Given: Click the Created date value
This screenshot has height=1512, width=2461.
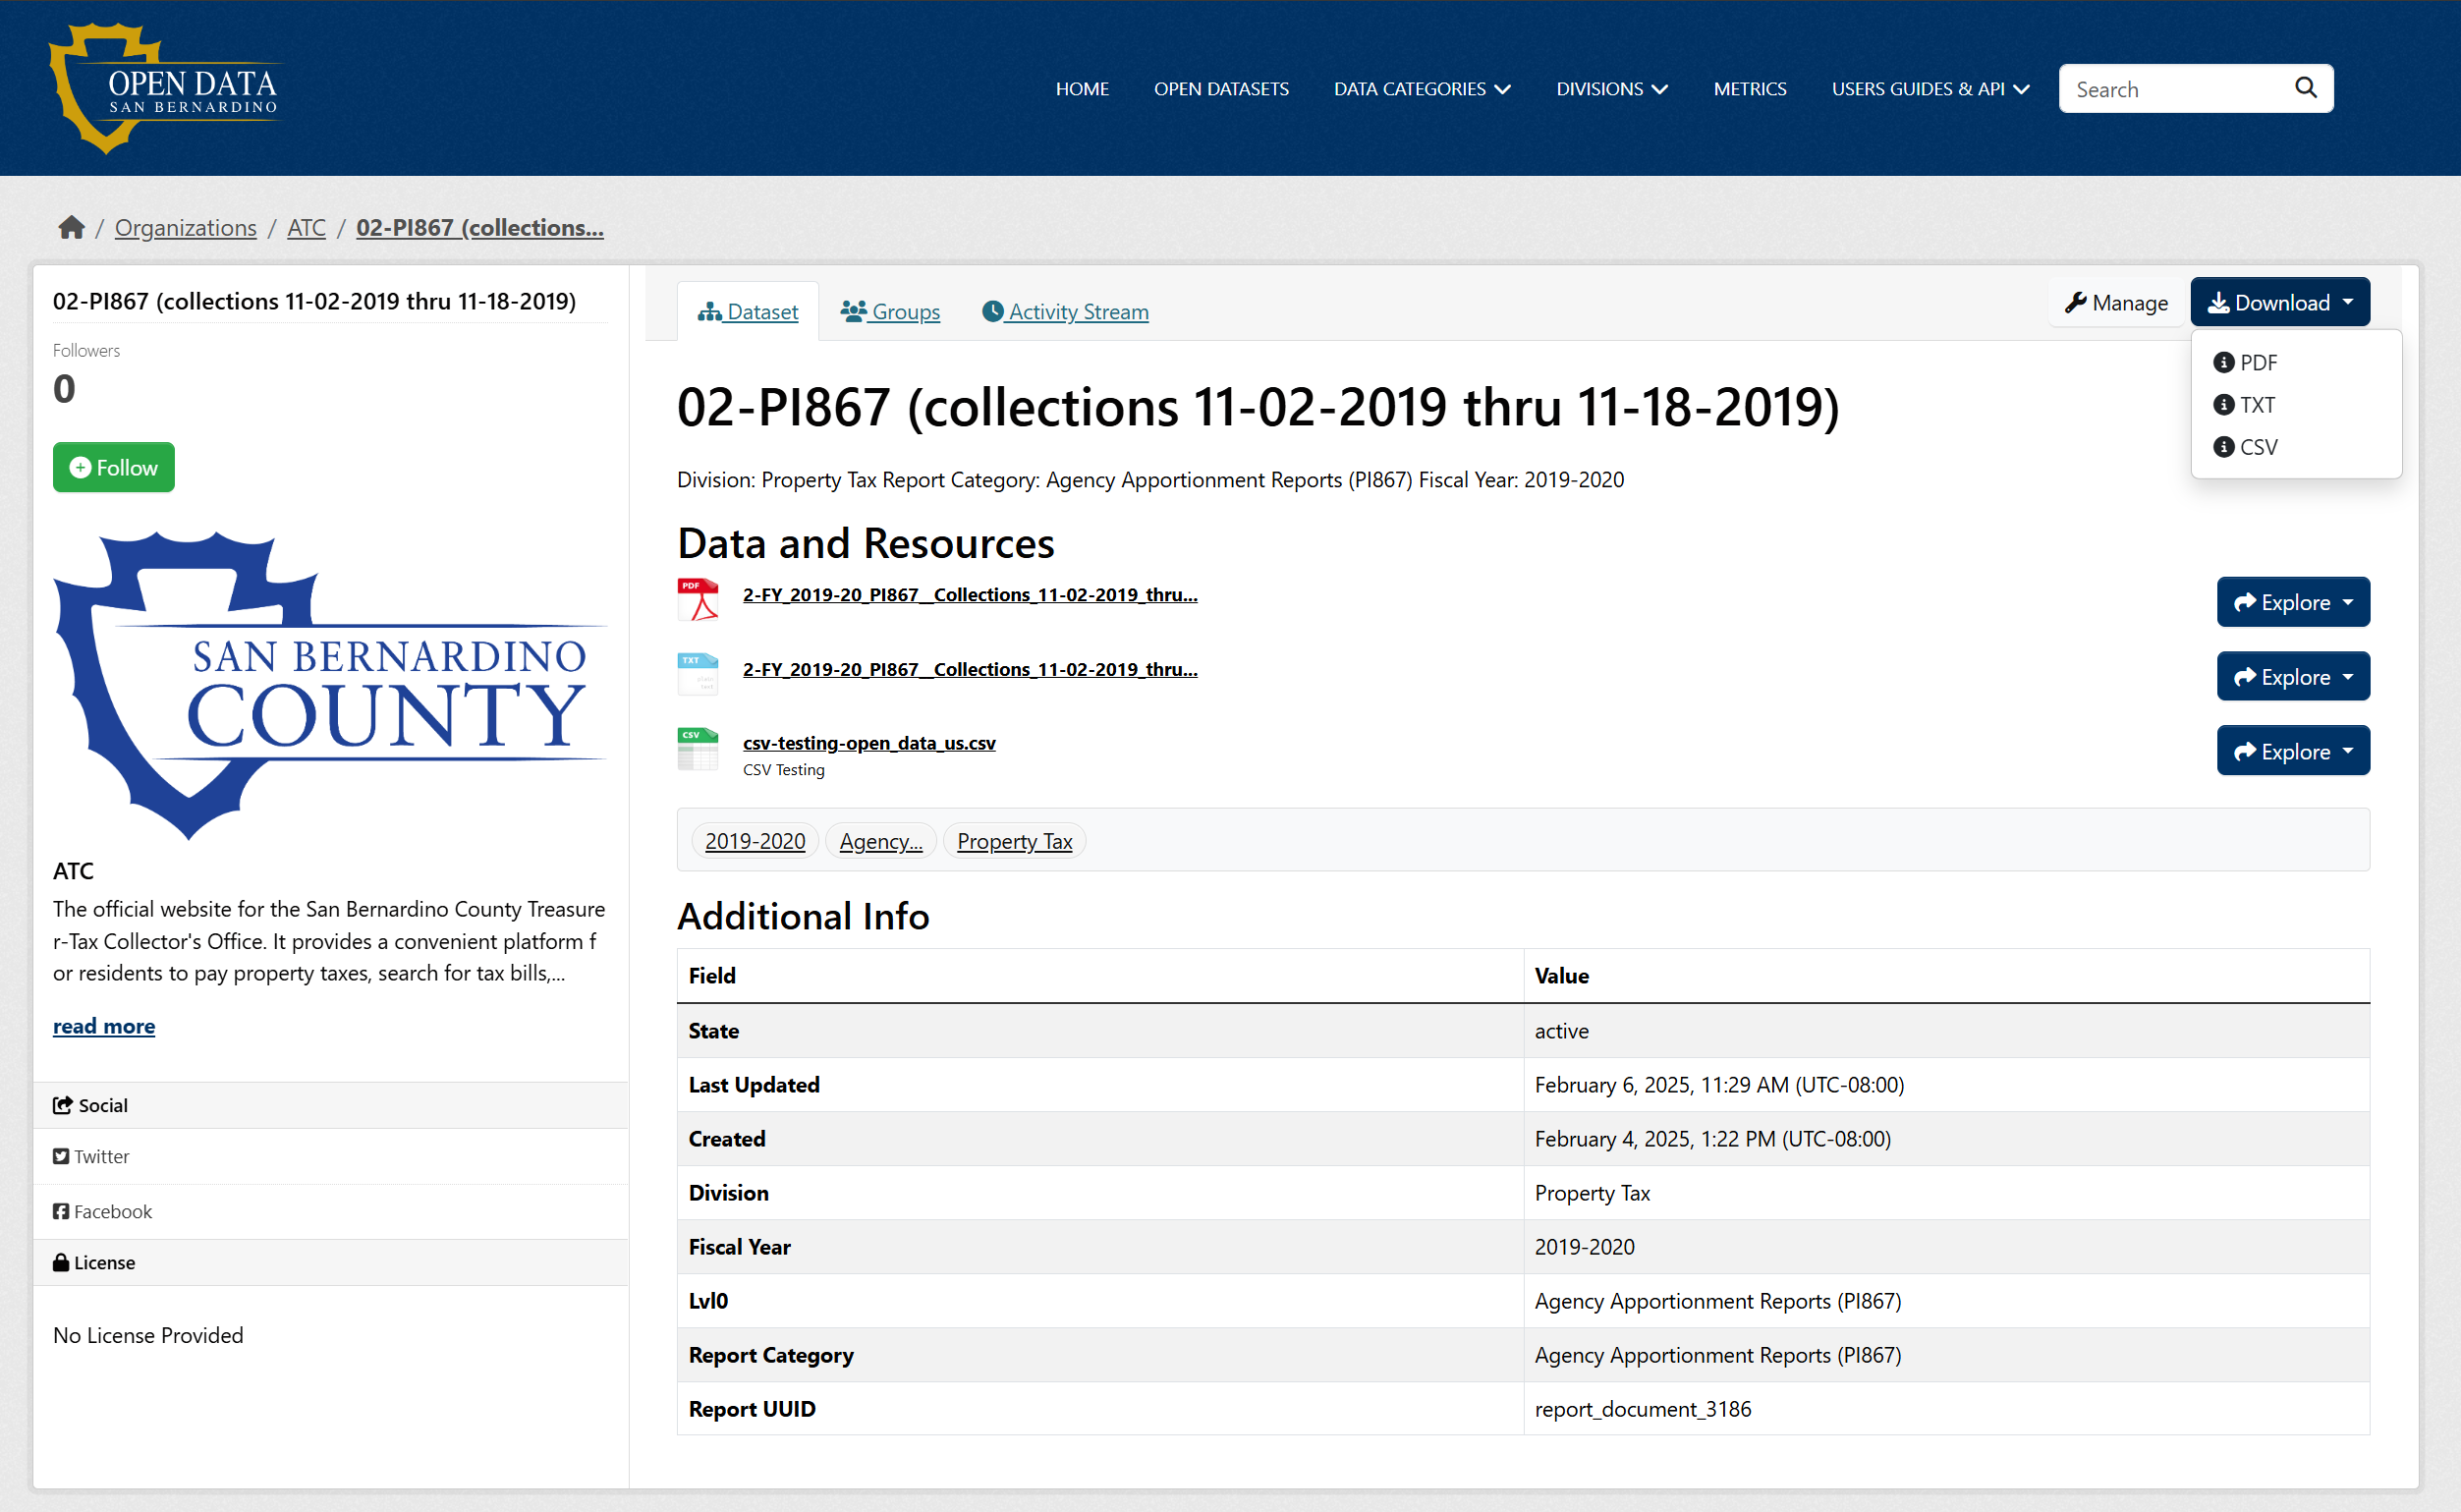Looking at the screenshot, I should pyautogui.click(x=1712, y=1139).
